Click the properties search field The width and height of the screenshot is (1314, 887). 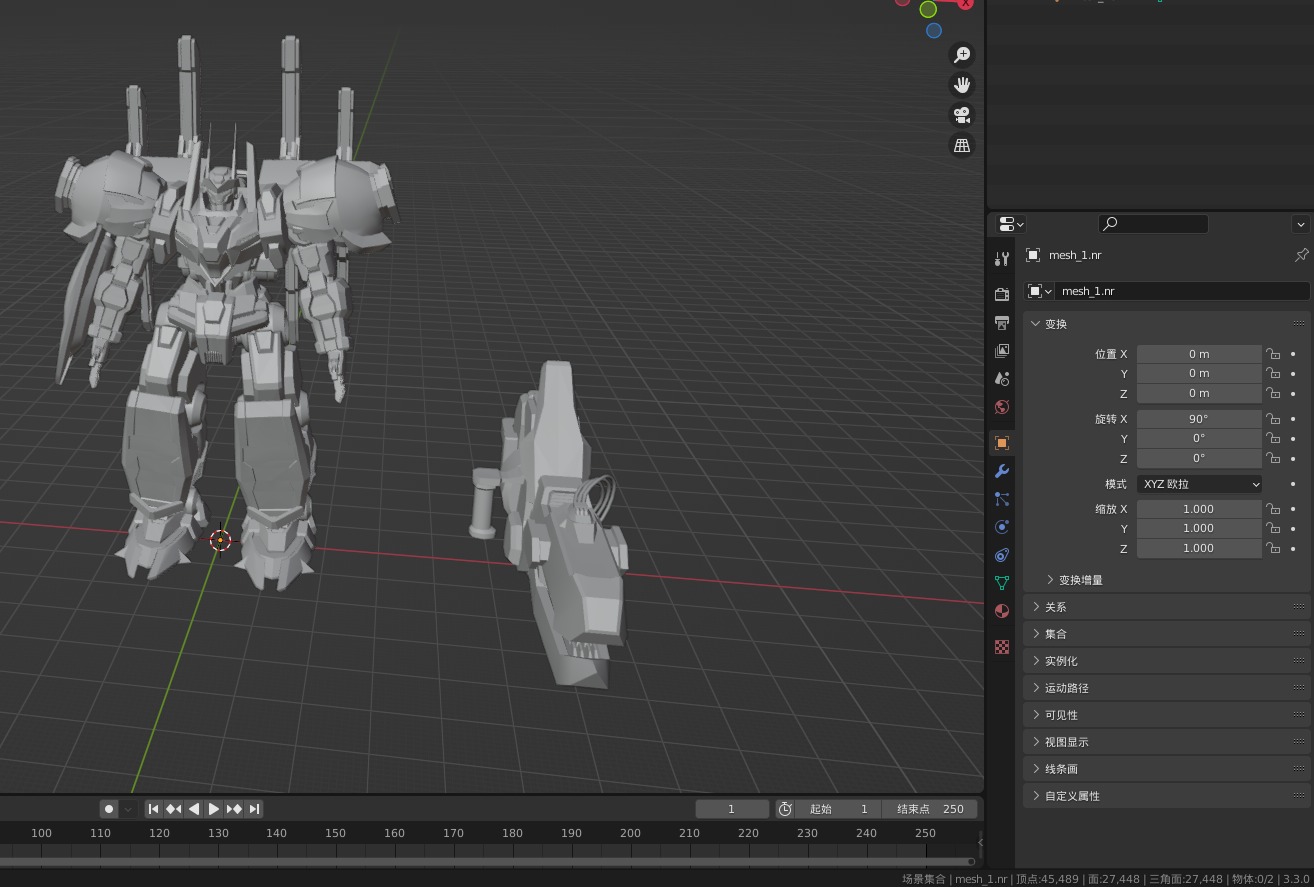point(1153,224)
